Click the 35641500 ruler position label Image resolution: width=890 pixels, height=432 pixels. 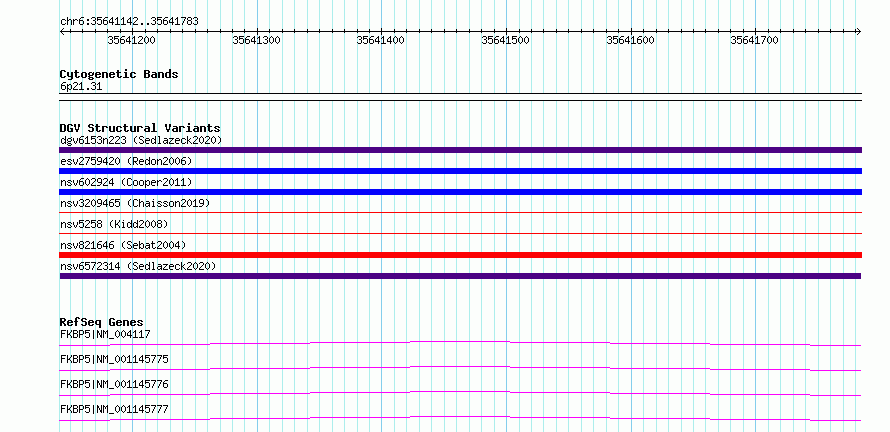point(505,40)
